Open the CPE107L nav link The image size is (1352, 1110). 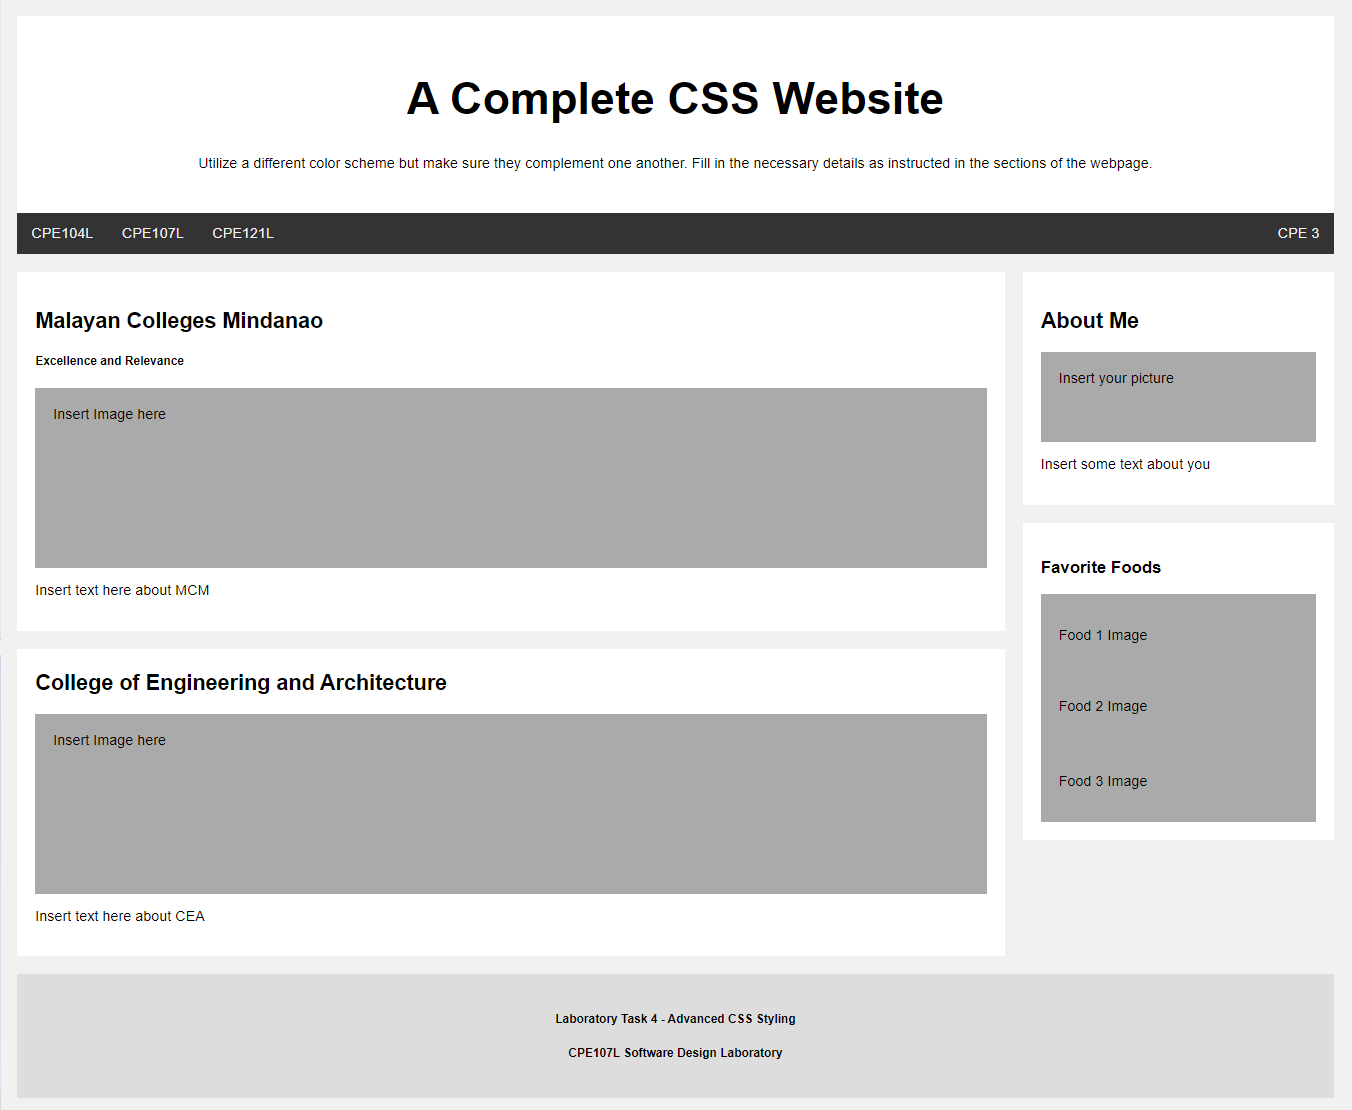tap(153, 233)
